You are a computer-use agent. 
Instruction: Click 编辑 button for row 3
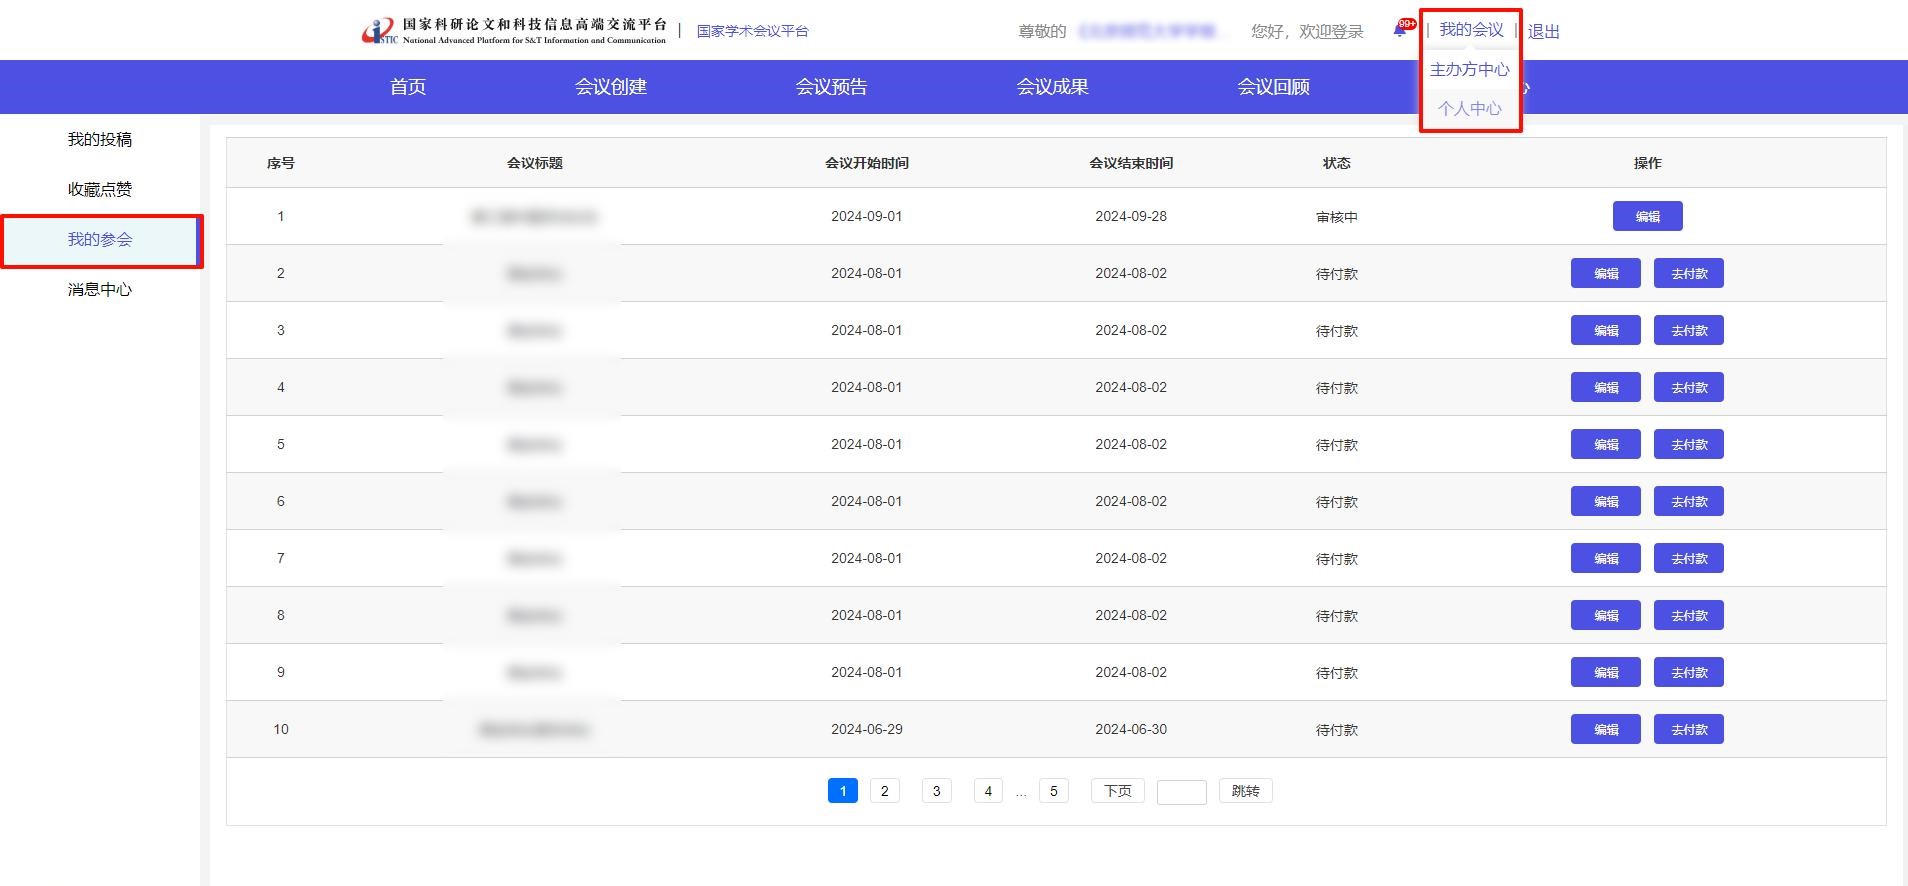(x=1606, y=330)
